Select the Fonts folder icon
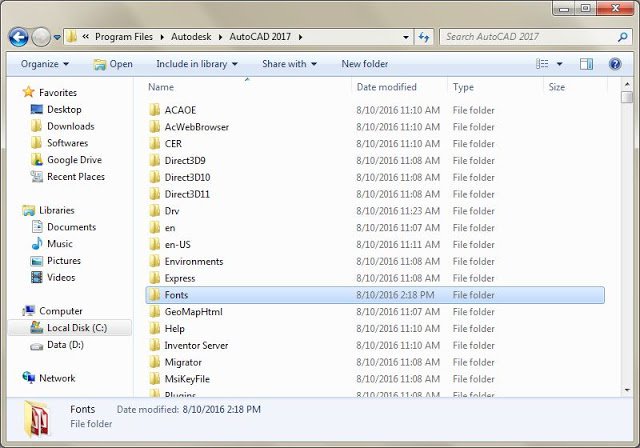Screen dimensions: 640x448 (155, 295)
